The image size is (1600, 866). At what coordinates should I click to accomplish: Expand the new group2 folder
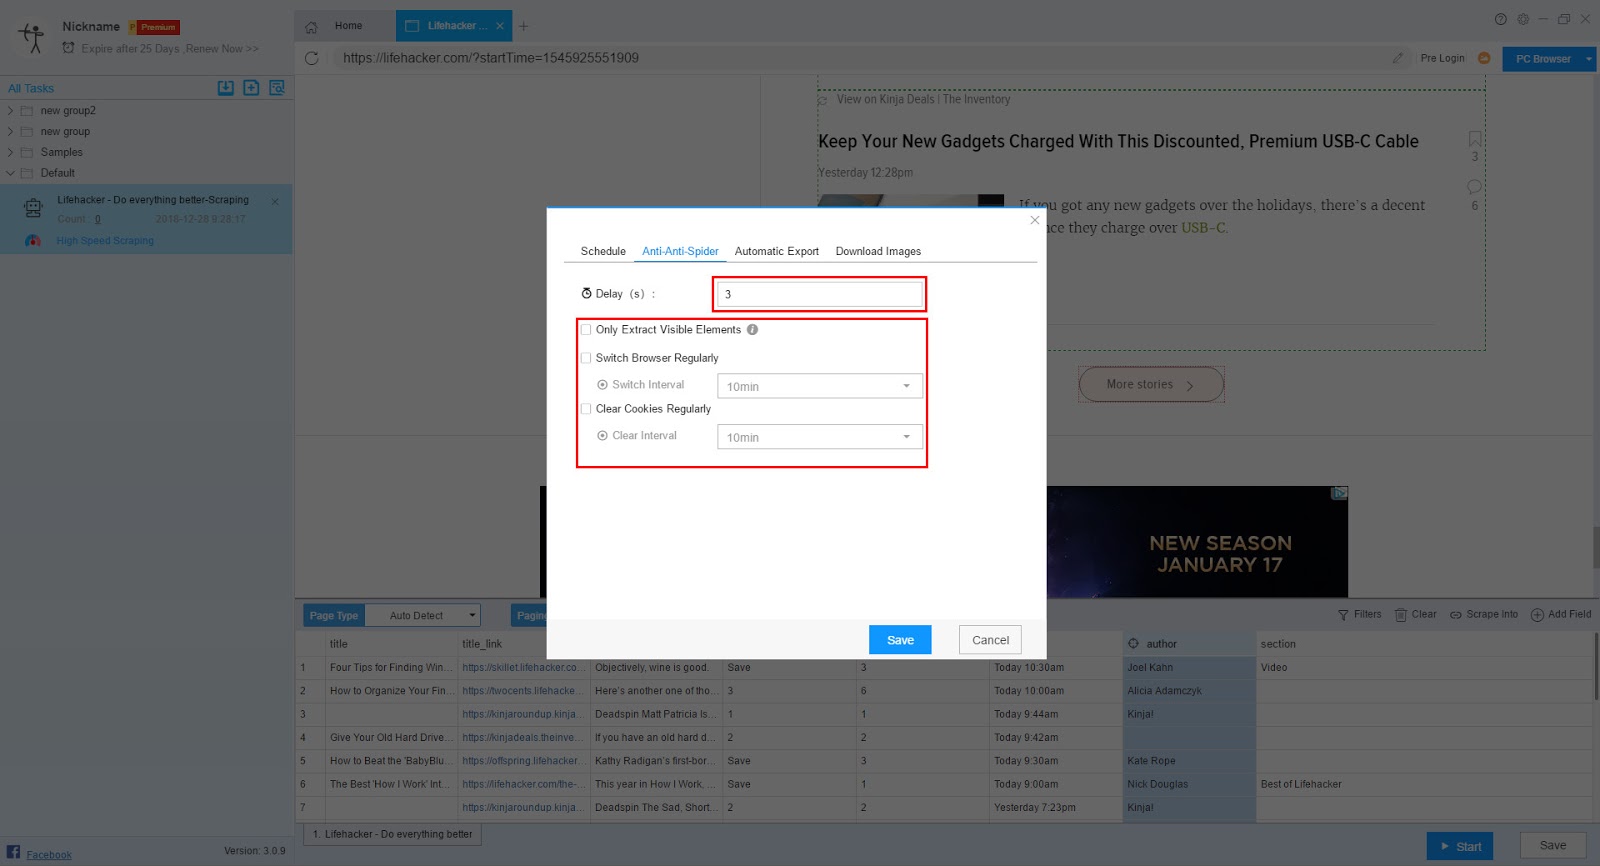click(x=11, y=111)
